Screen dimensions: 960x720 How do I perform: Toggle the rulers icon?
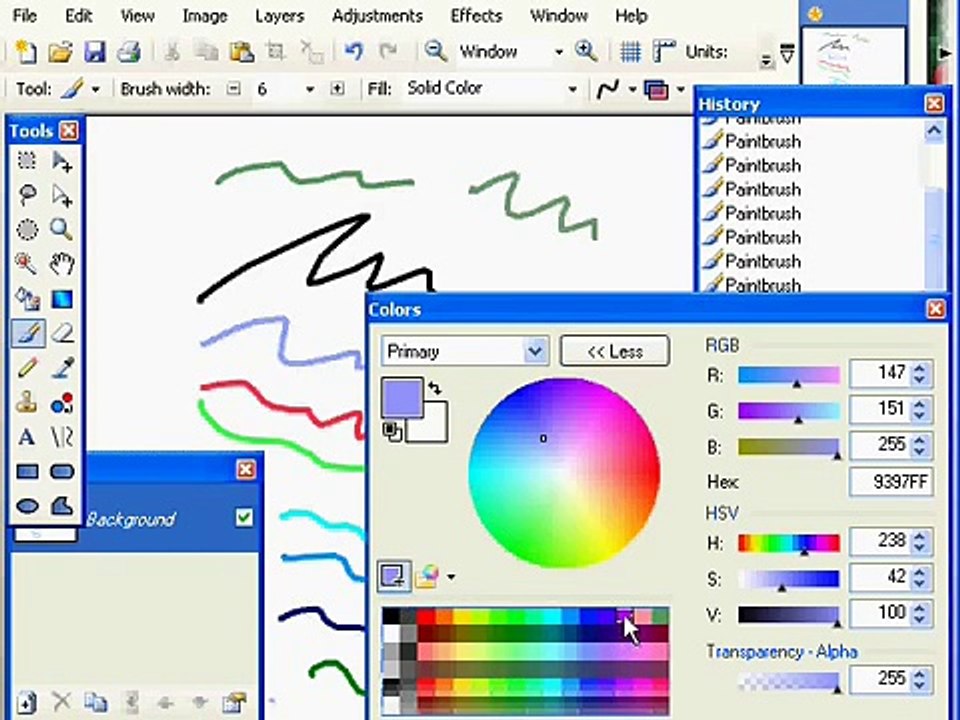pos(664,52)
